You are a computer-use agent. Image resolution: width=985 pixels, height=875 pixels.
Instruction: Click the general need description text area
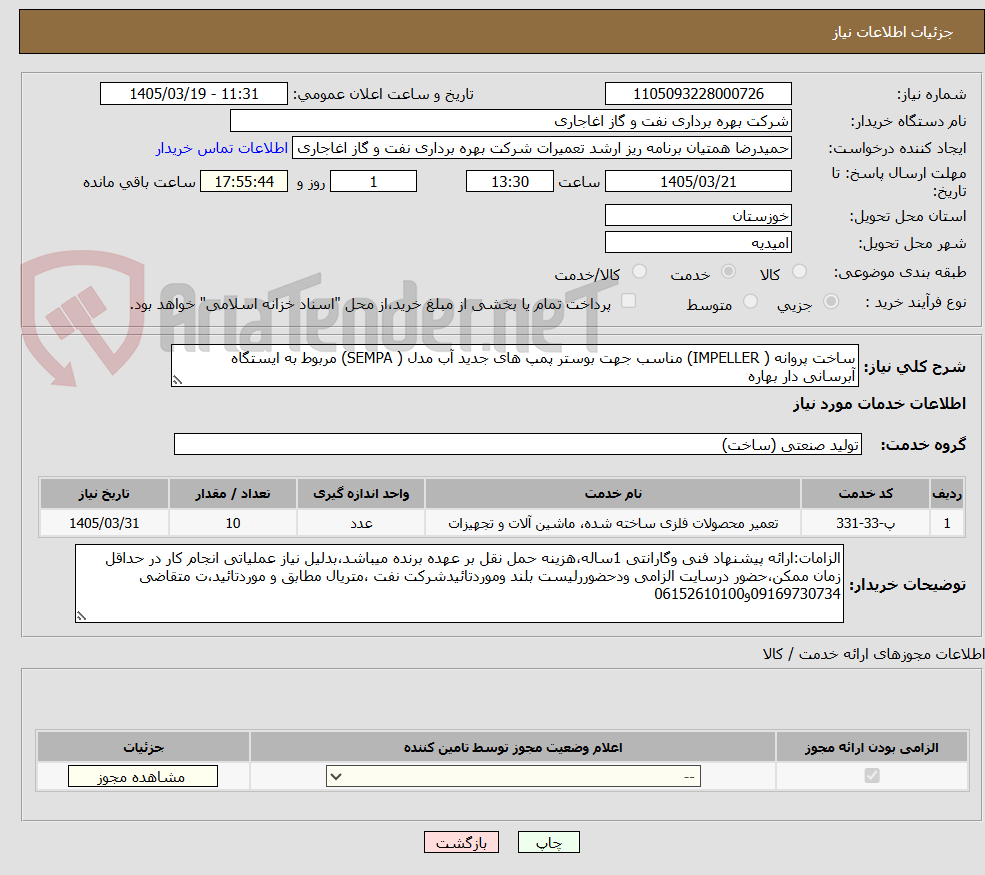[x=514, y=366]
